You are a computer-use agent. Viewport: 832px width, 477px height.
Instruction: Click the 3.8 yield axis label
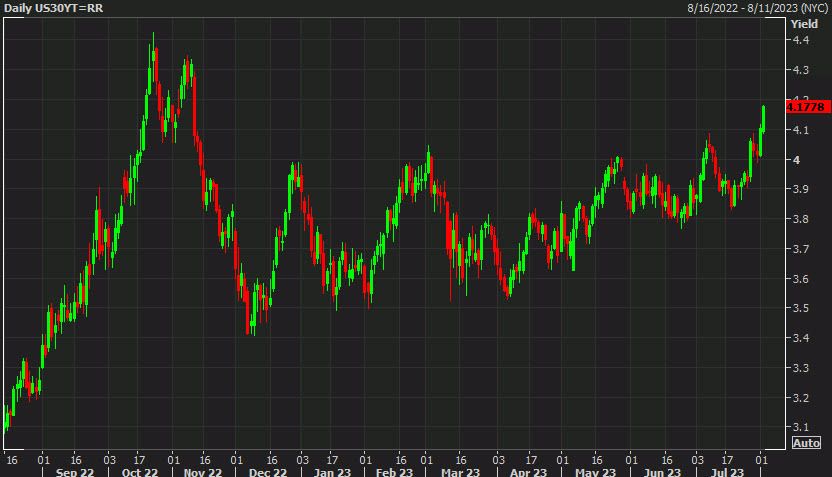(x=800, y=219)
